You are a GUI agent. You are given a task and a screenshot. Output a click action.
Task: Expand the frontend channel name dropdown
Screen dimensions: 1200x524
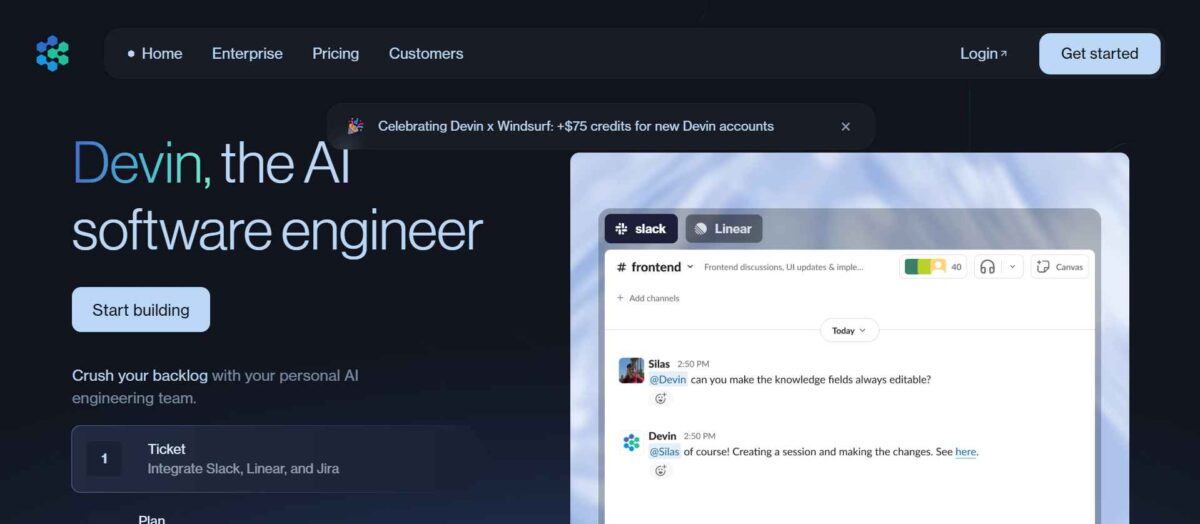[x=690, y=267]
